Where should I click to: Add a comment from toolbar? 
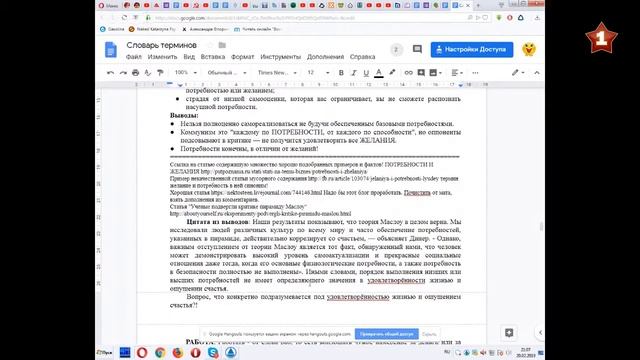[421, 73]
